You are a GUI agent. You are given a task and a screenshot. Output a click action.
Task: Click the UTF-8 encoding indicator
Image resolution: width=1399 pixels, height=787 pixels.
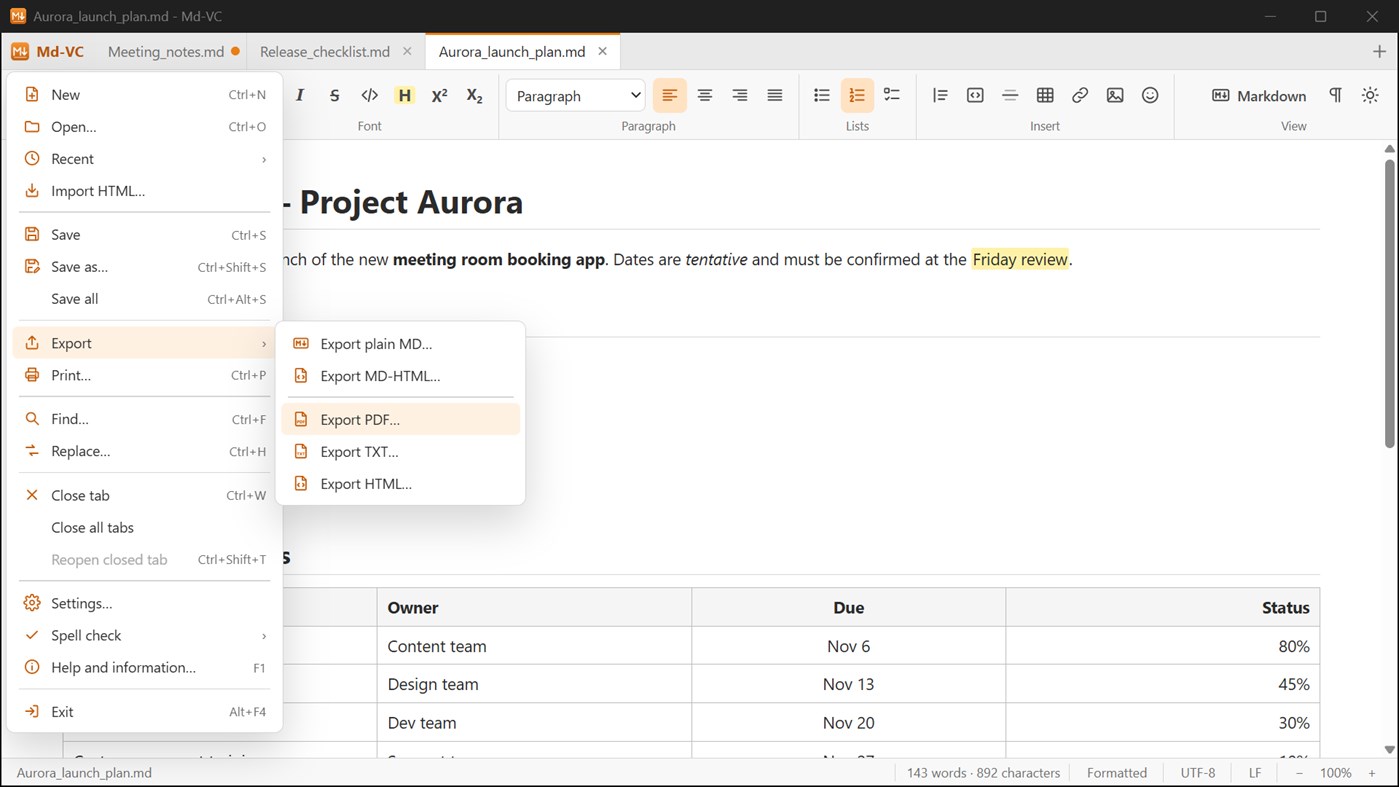click(1198, 773)
